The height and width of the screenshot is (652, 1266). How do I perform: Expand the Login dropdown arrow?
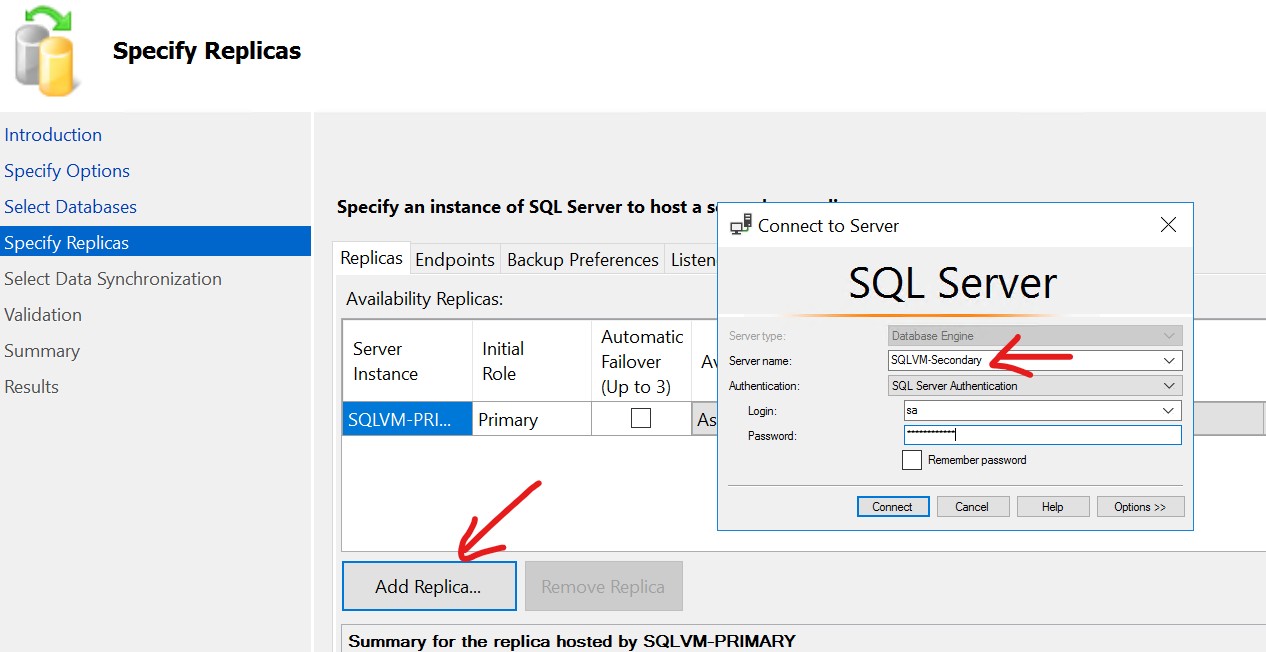(x=1169, y=411)
